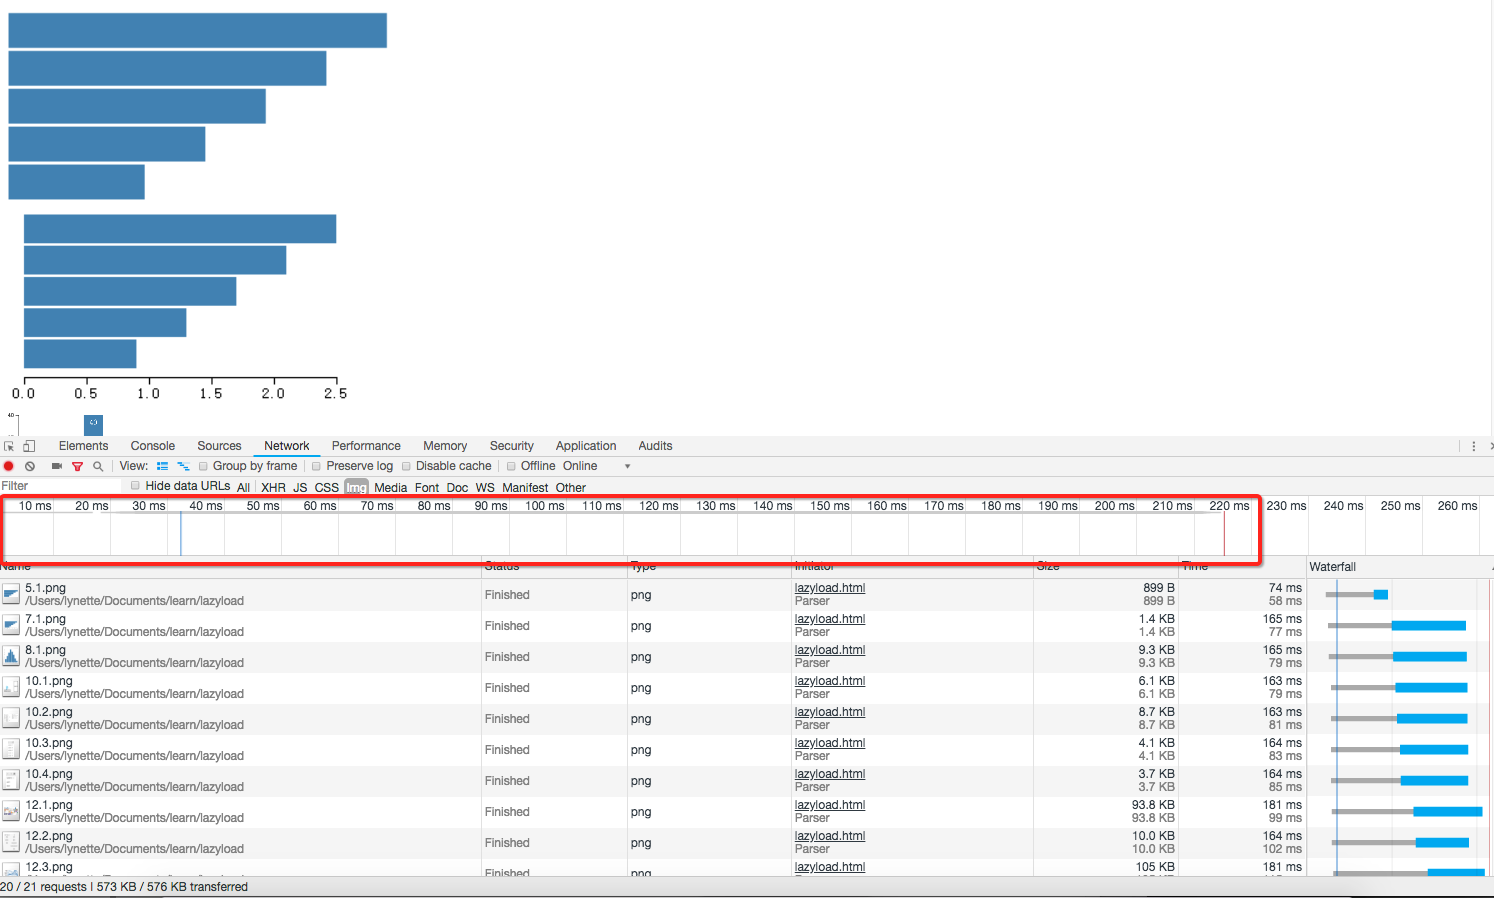Open the Elements panel tab

coord(83,446)
